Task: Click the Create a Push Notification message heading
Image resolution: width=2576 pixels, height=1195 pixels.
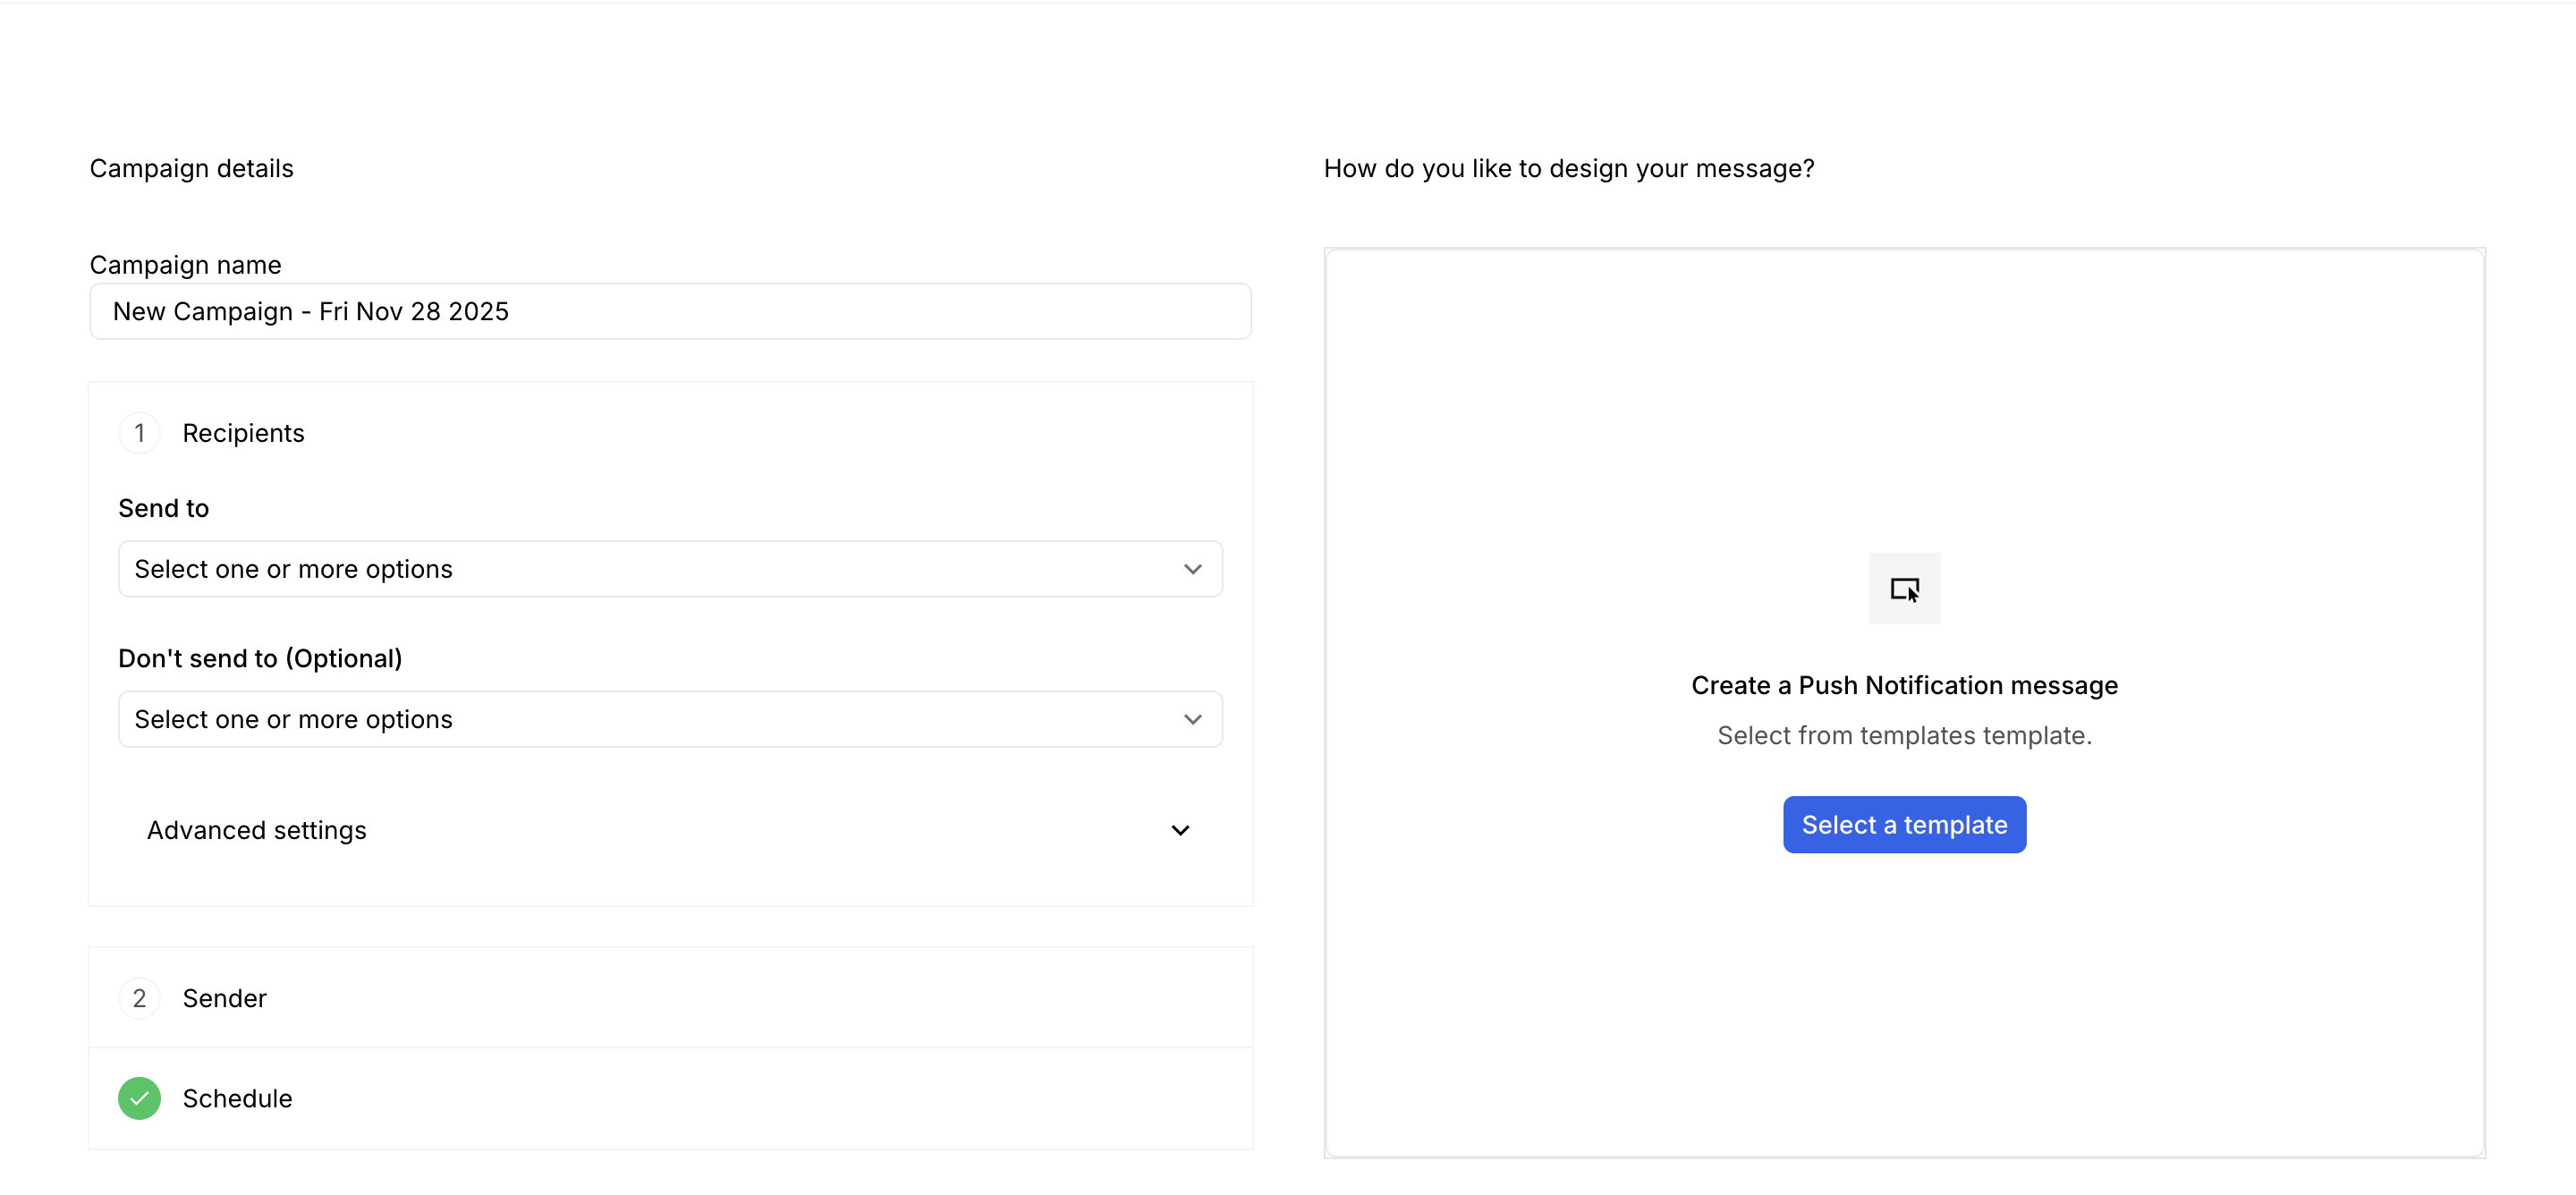Action: [1904, 685]
